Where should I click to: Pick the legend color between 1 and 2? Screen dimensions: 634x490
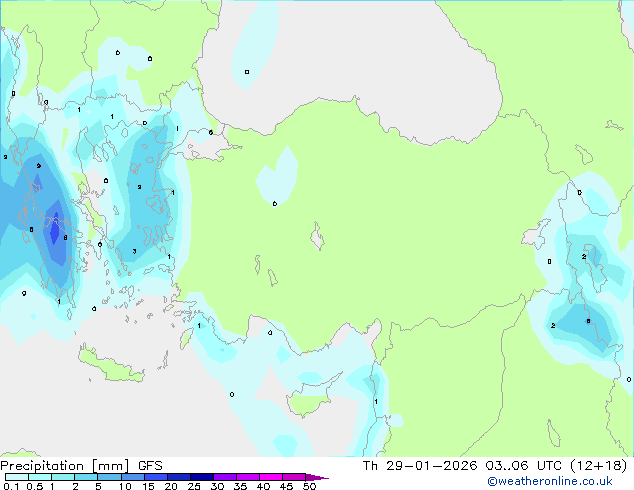[x=63, y=477]
